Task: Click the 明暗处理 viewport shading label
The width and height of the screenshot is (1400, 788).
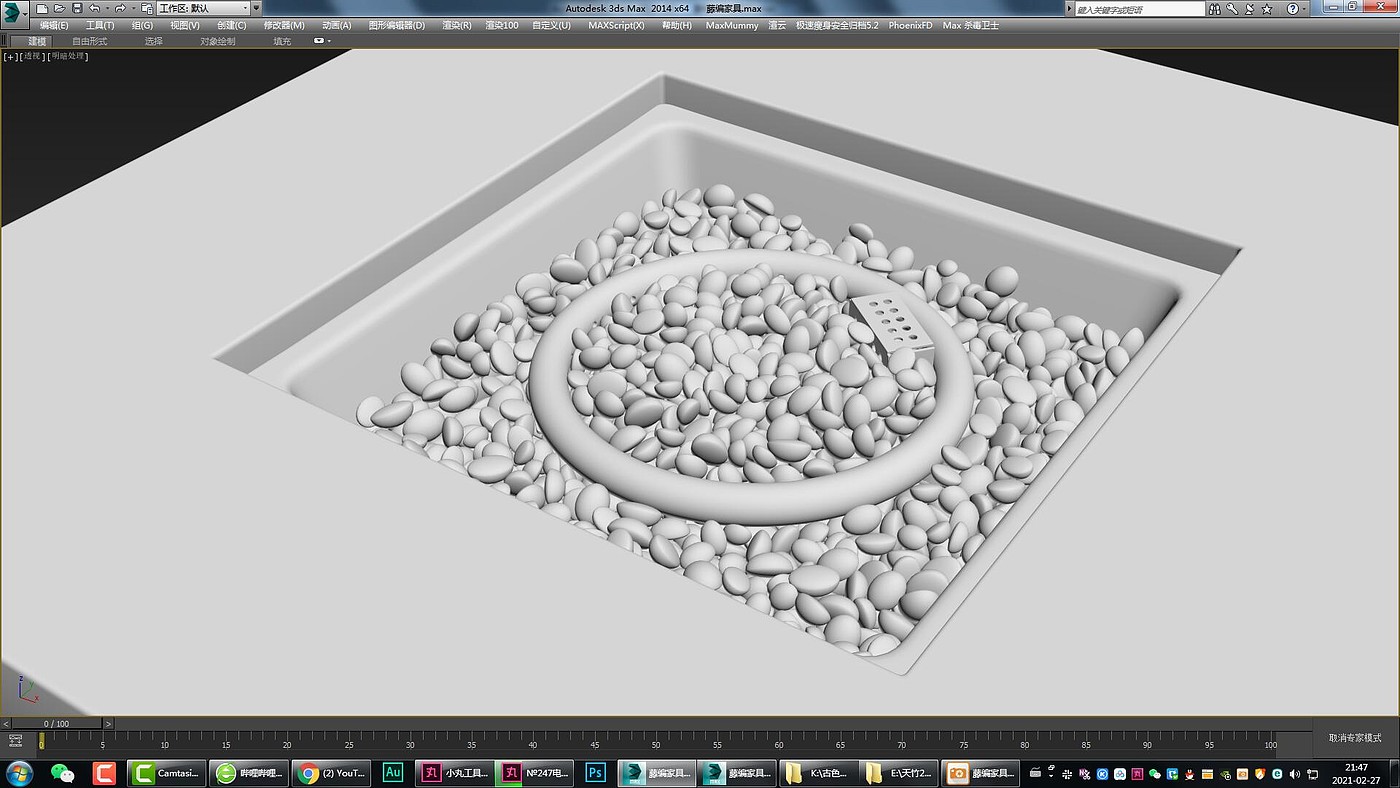Action: (69, 57)
